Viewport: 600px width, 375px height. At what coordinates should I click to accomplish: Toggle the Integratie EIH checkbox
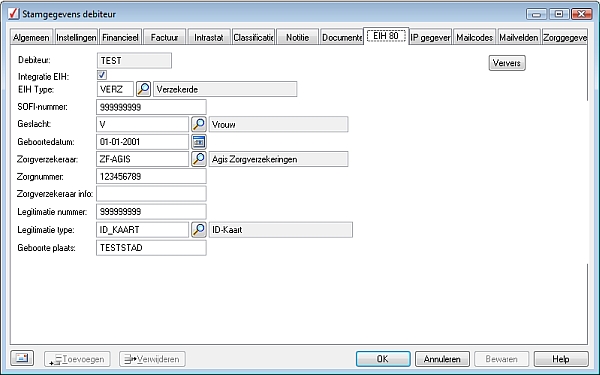pos(102,75)
